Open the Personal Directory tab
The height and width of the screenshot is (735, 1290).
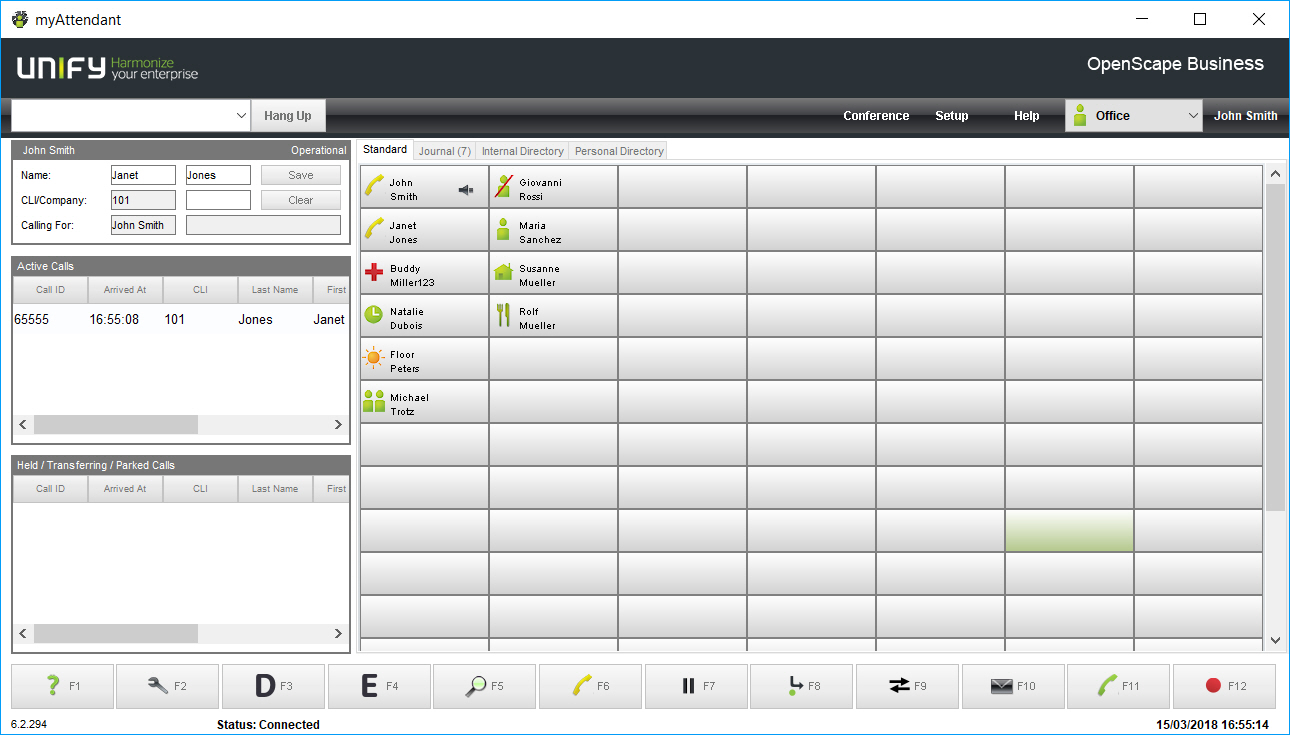[619, 151]
